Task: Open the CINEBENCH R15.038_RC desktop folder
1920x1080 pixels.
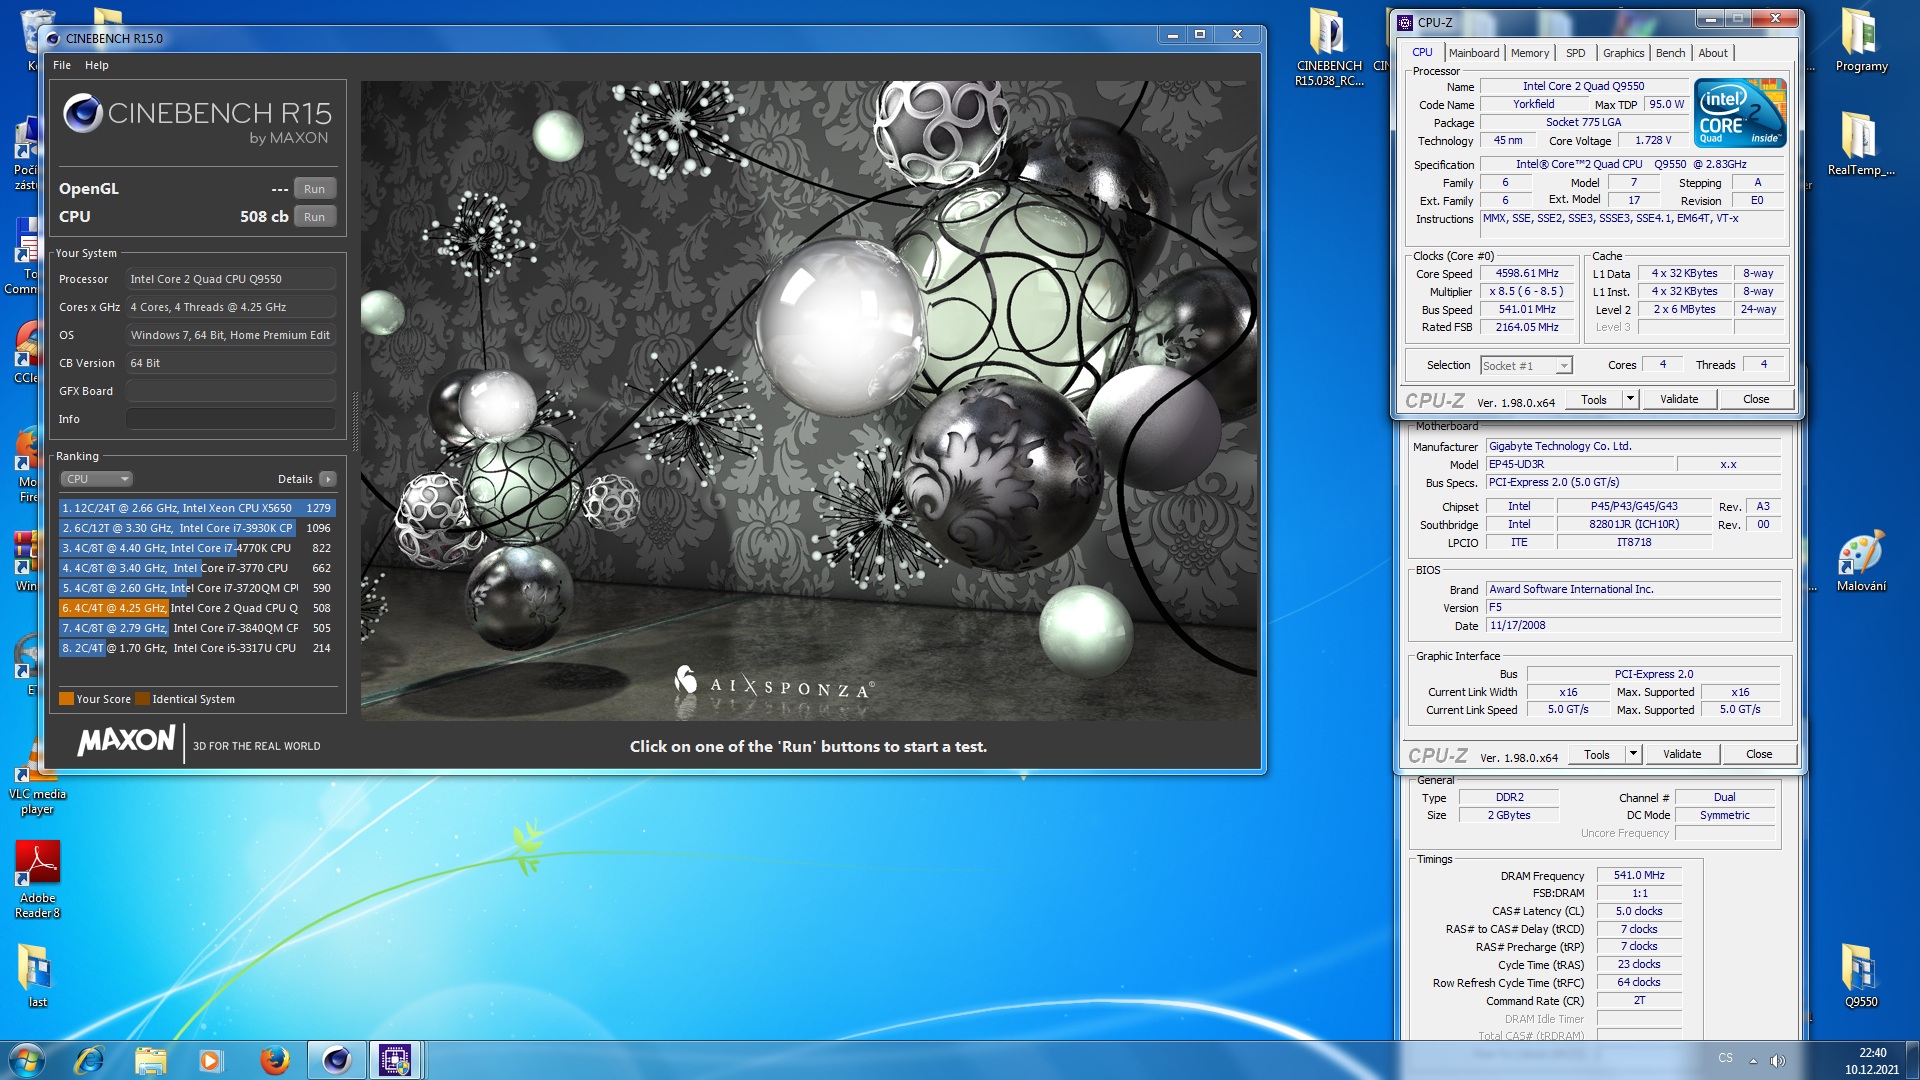Action: tap(1328, 48)
